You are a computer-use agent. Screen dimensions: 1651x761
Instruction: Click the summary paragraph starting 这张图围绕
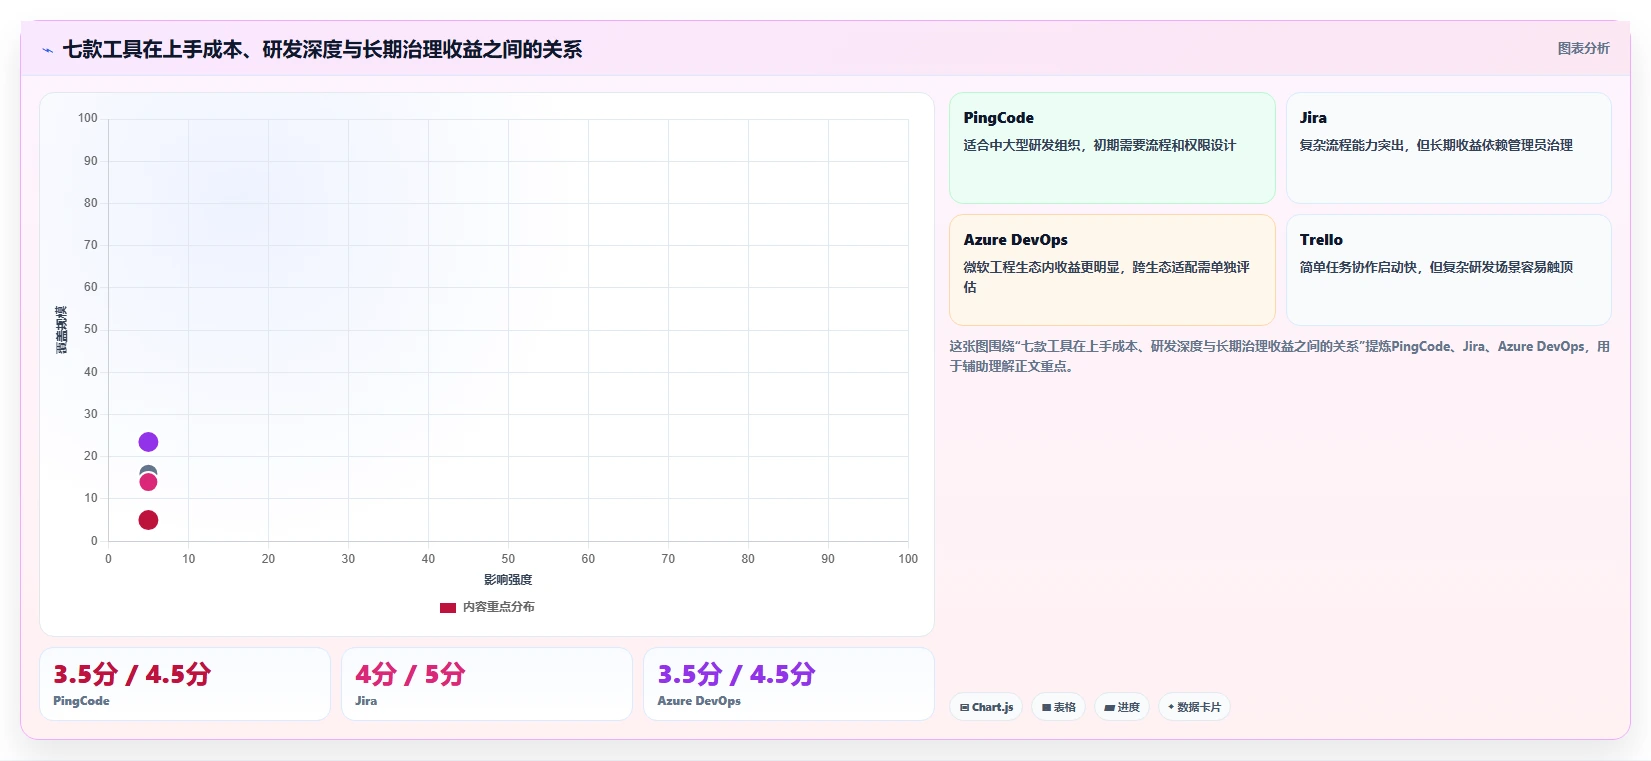[x=1279, y=356]
